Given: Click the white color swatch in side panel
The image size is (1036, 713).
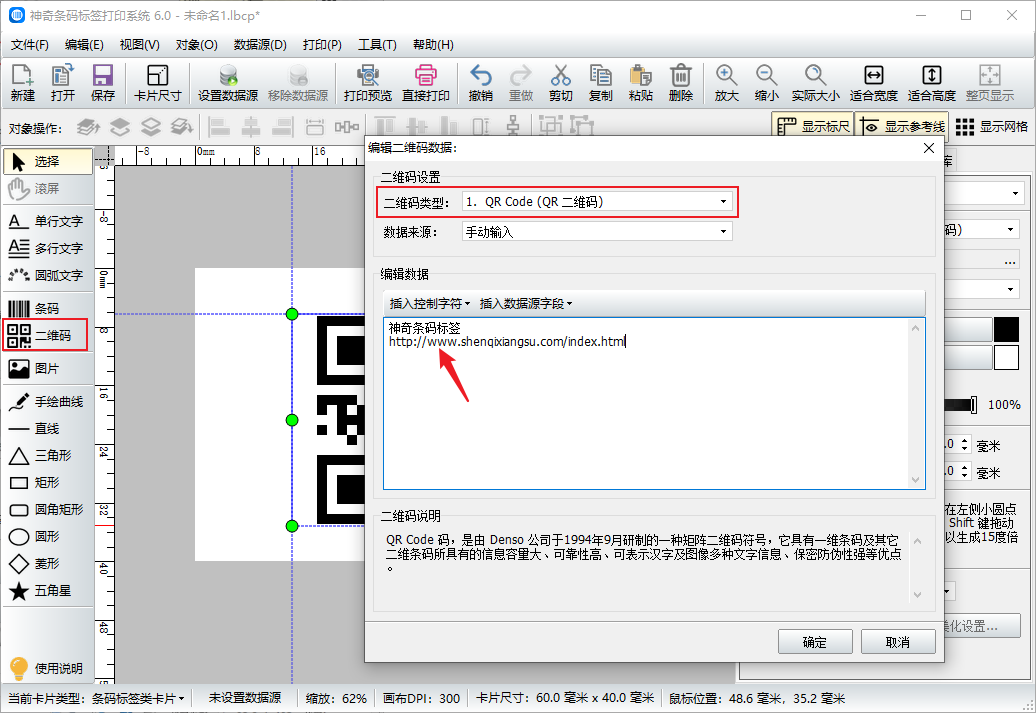Looking at the screenshot, I should click(x=1006, y=357).
